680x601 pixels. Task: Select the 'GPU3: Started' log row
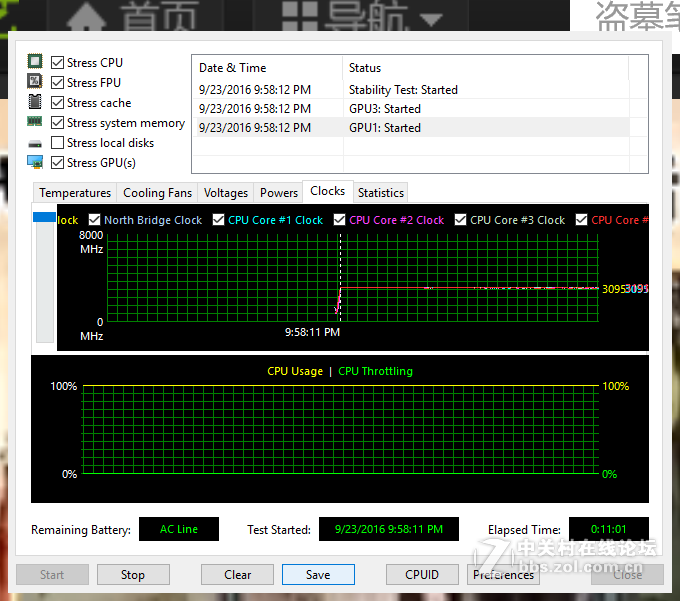coord(411,108)
